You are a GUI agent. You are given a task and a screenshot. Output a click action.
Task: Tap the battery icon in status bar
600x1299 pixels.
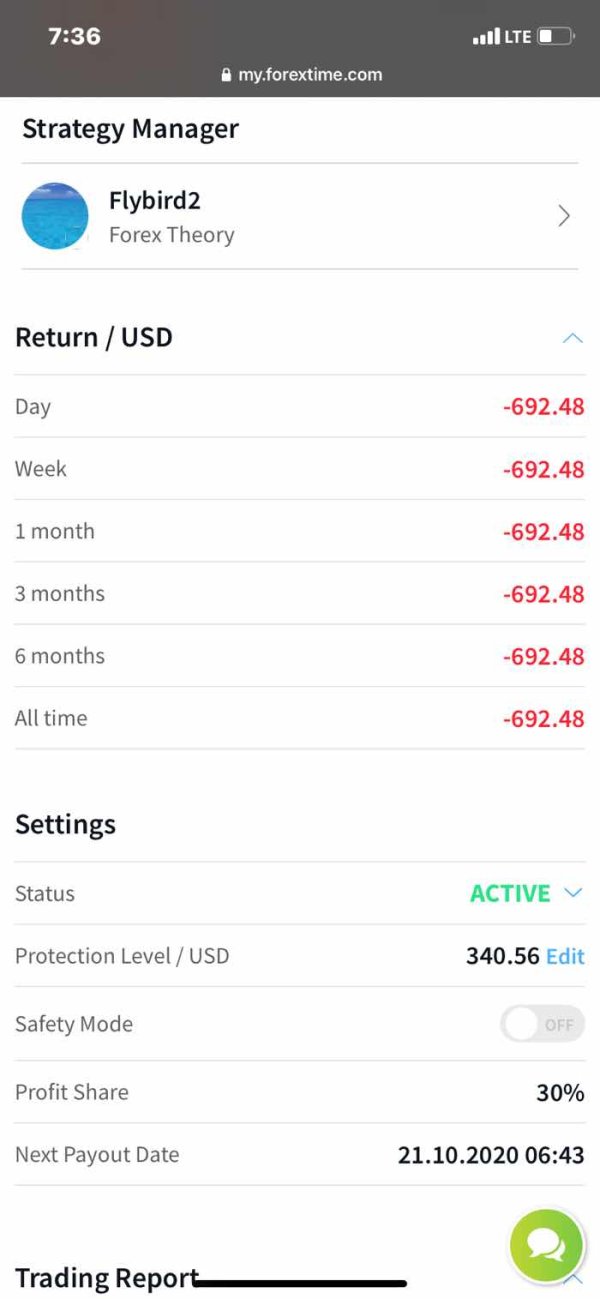tap(555, 37)
